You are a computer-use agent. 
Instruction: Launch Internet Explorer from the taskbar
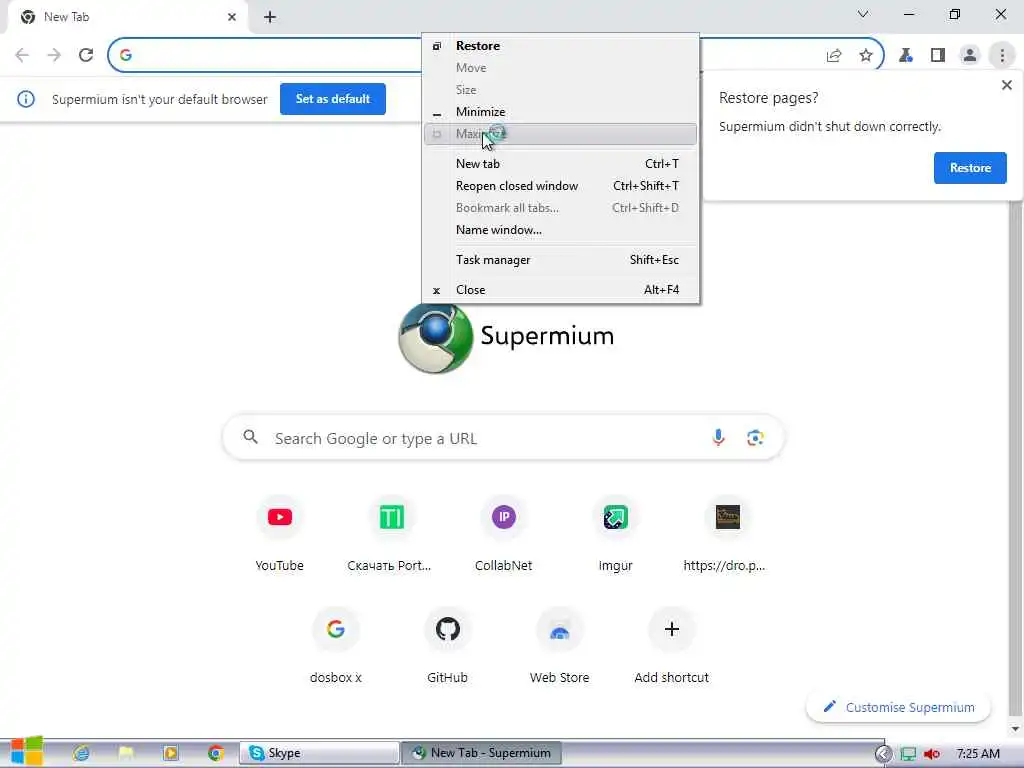81,753
